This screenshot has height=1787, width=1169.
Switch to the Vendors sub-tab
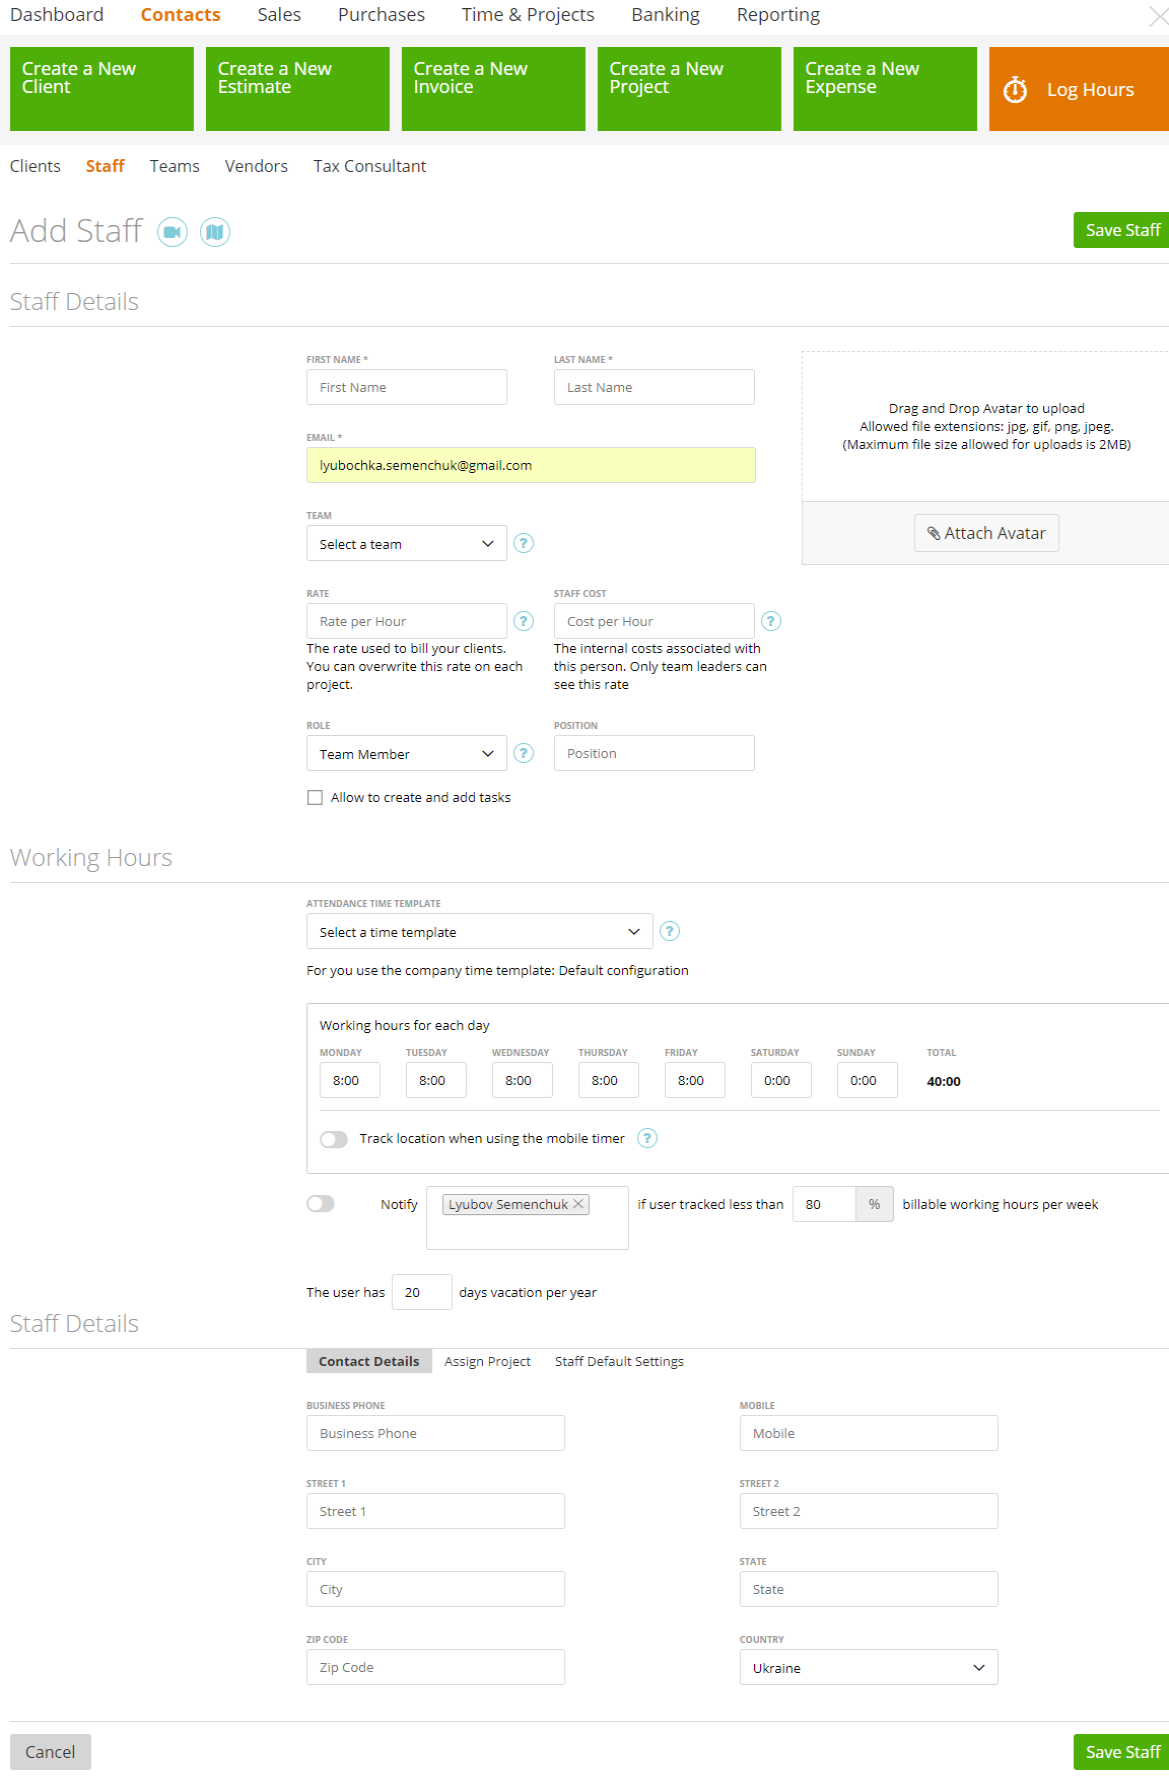256,166
